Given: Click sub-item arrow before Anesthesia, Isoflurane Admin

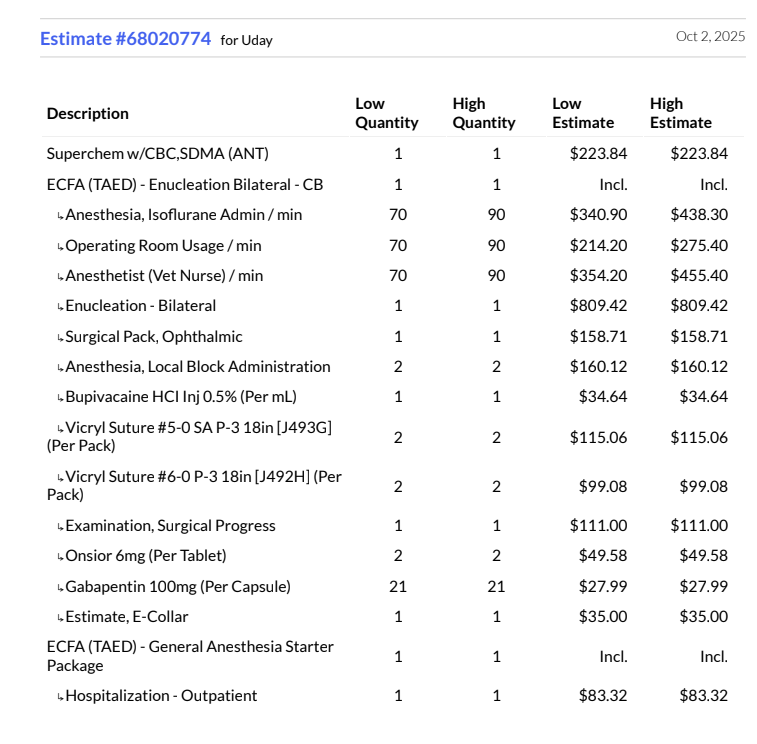Looking at the screenshot, I should pos(60,216).
